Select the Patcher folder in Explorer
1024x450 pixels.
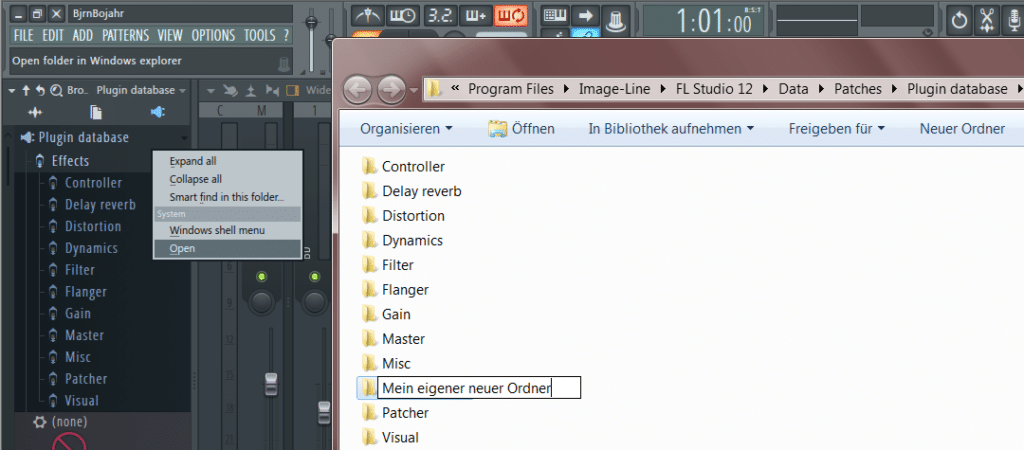coord(394,413)
